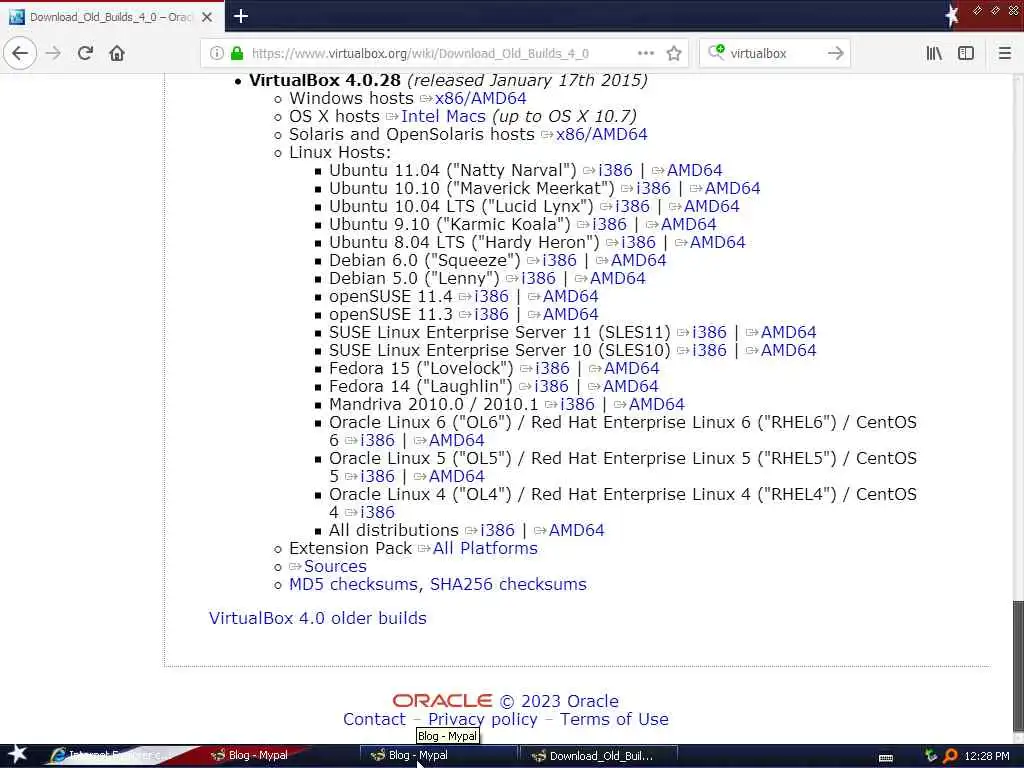Download Debian 5.0 Lenny i386

pyautogui.click(x=538, y=278)
